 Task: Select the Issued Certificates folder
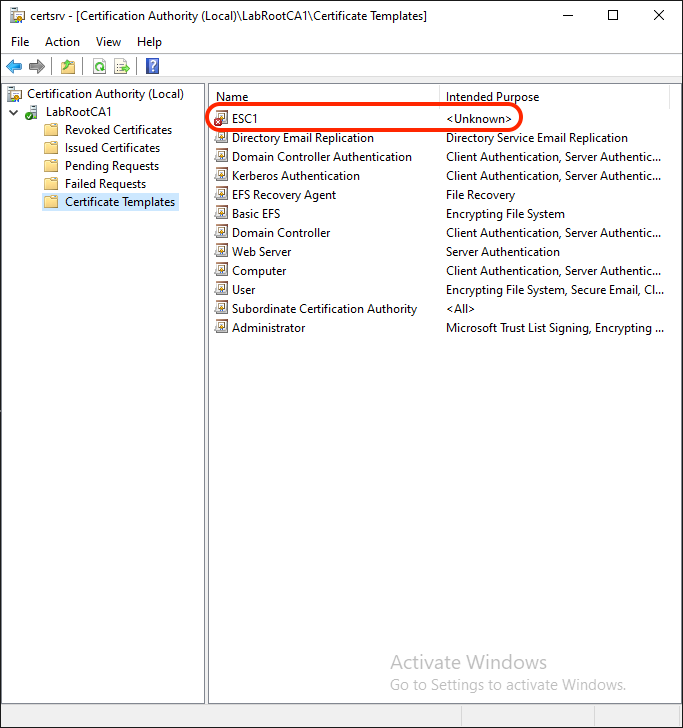pyautogui.click(x=112, y=148)
